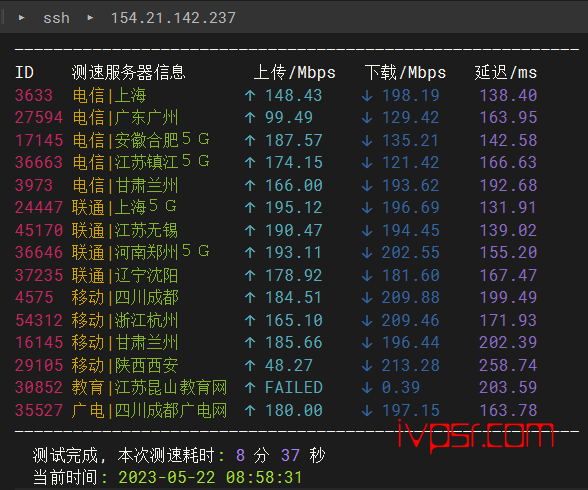Click the 下载/Mbps column header
This screenshot has height=490, width=588.
(x=405, y=72)
